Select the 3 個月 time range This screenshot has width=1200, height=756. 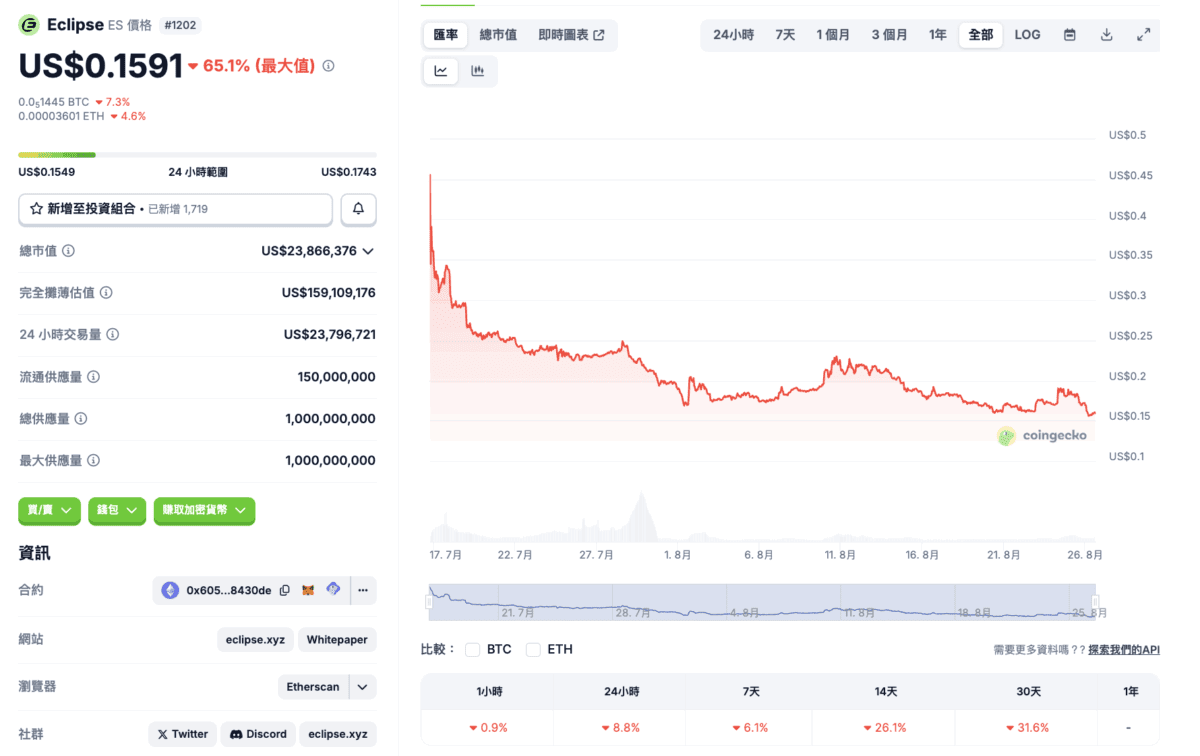(x=889, y=35)
